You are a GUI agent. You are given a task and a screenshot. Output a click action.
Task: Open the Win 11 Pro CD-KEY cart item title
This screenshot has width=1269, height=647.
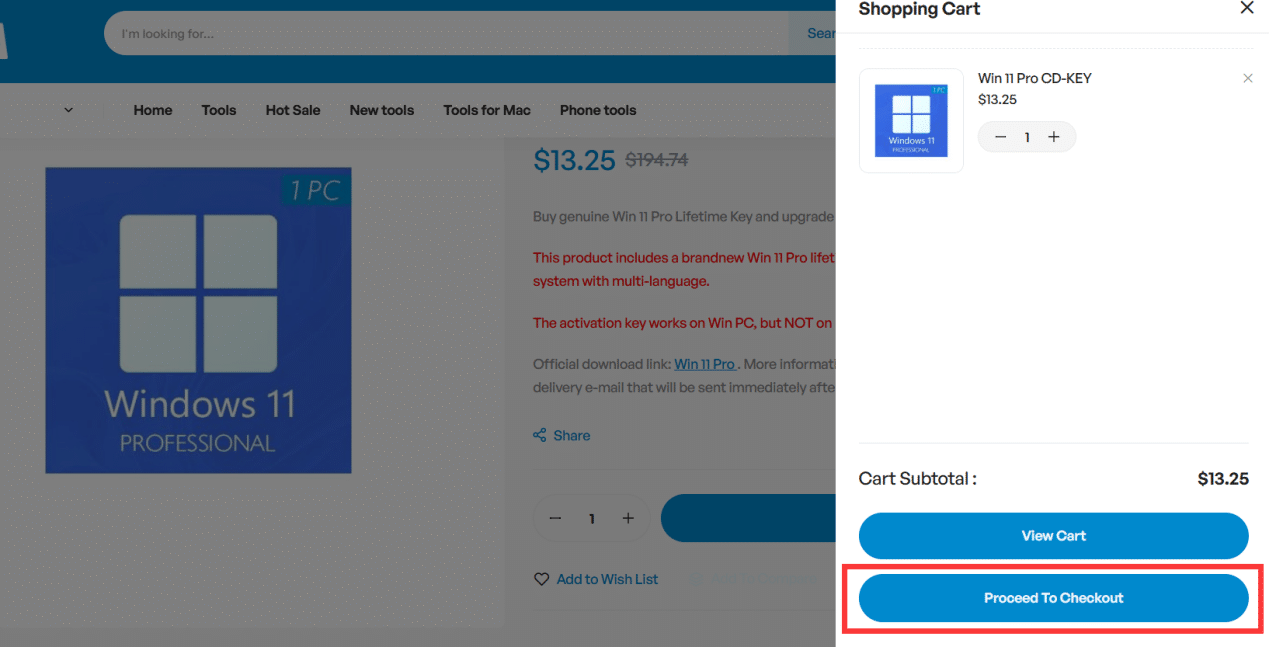1034,78
